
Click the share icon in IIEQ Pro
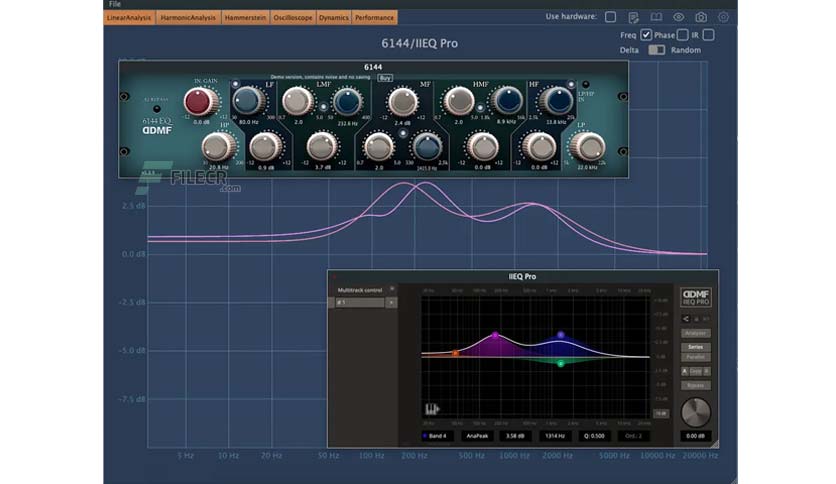[686, 319]
